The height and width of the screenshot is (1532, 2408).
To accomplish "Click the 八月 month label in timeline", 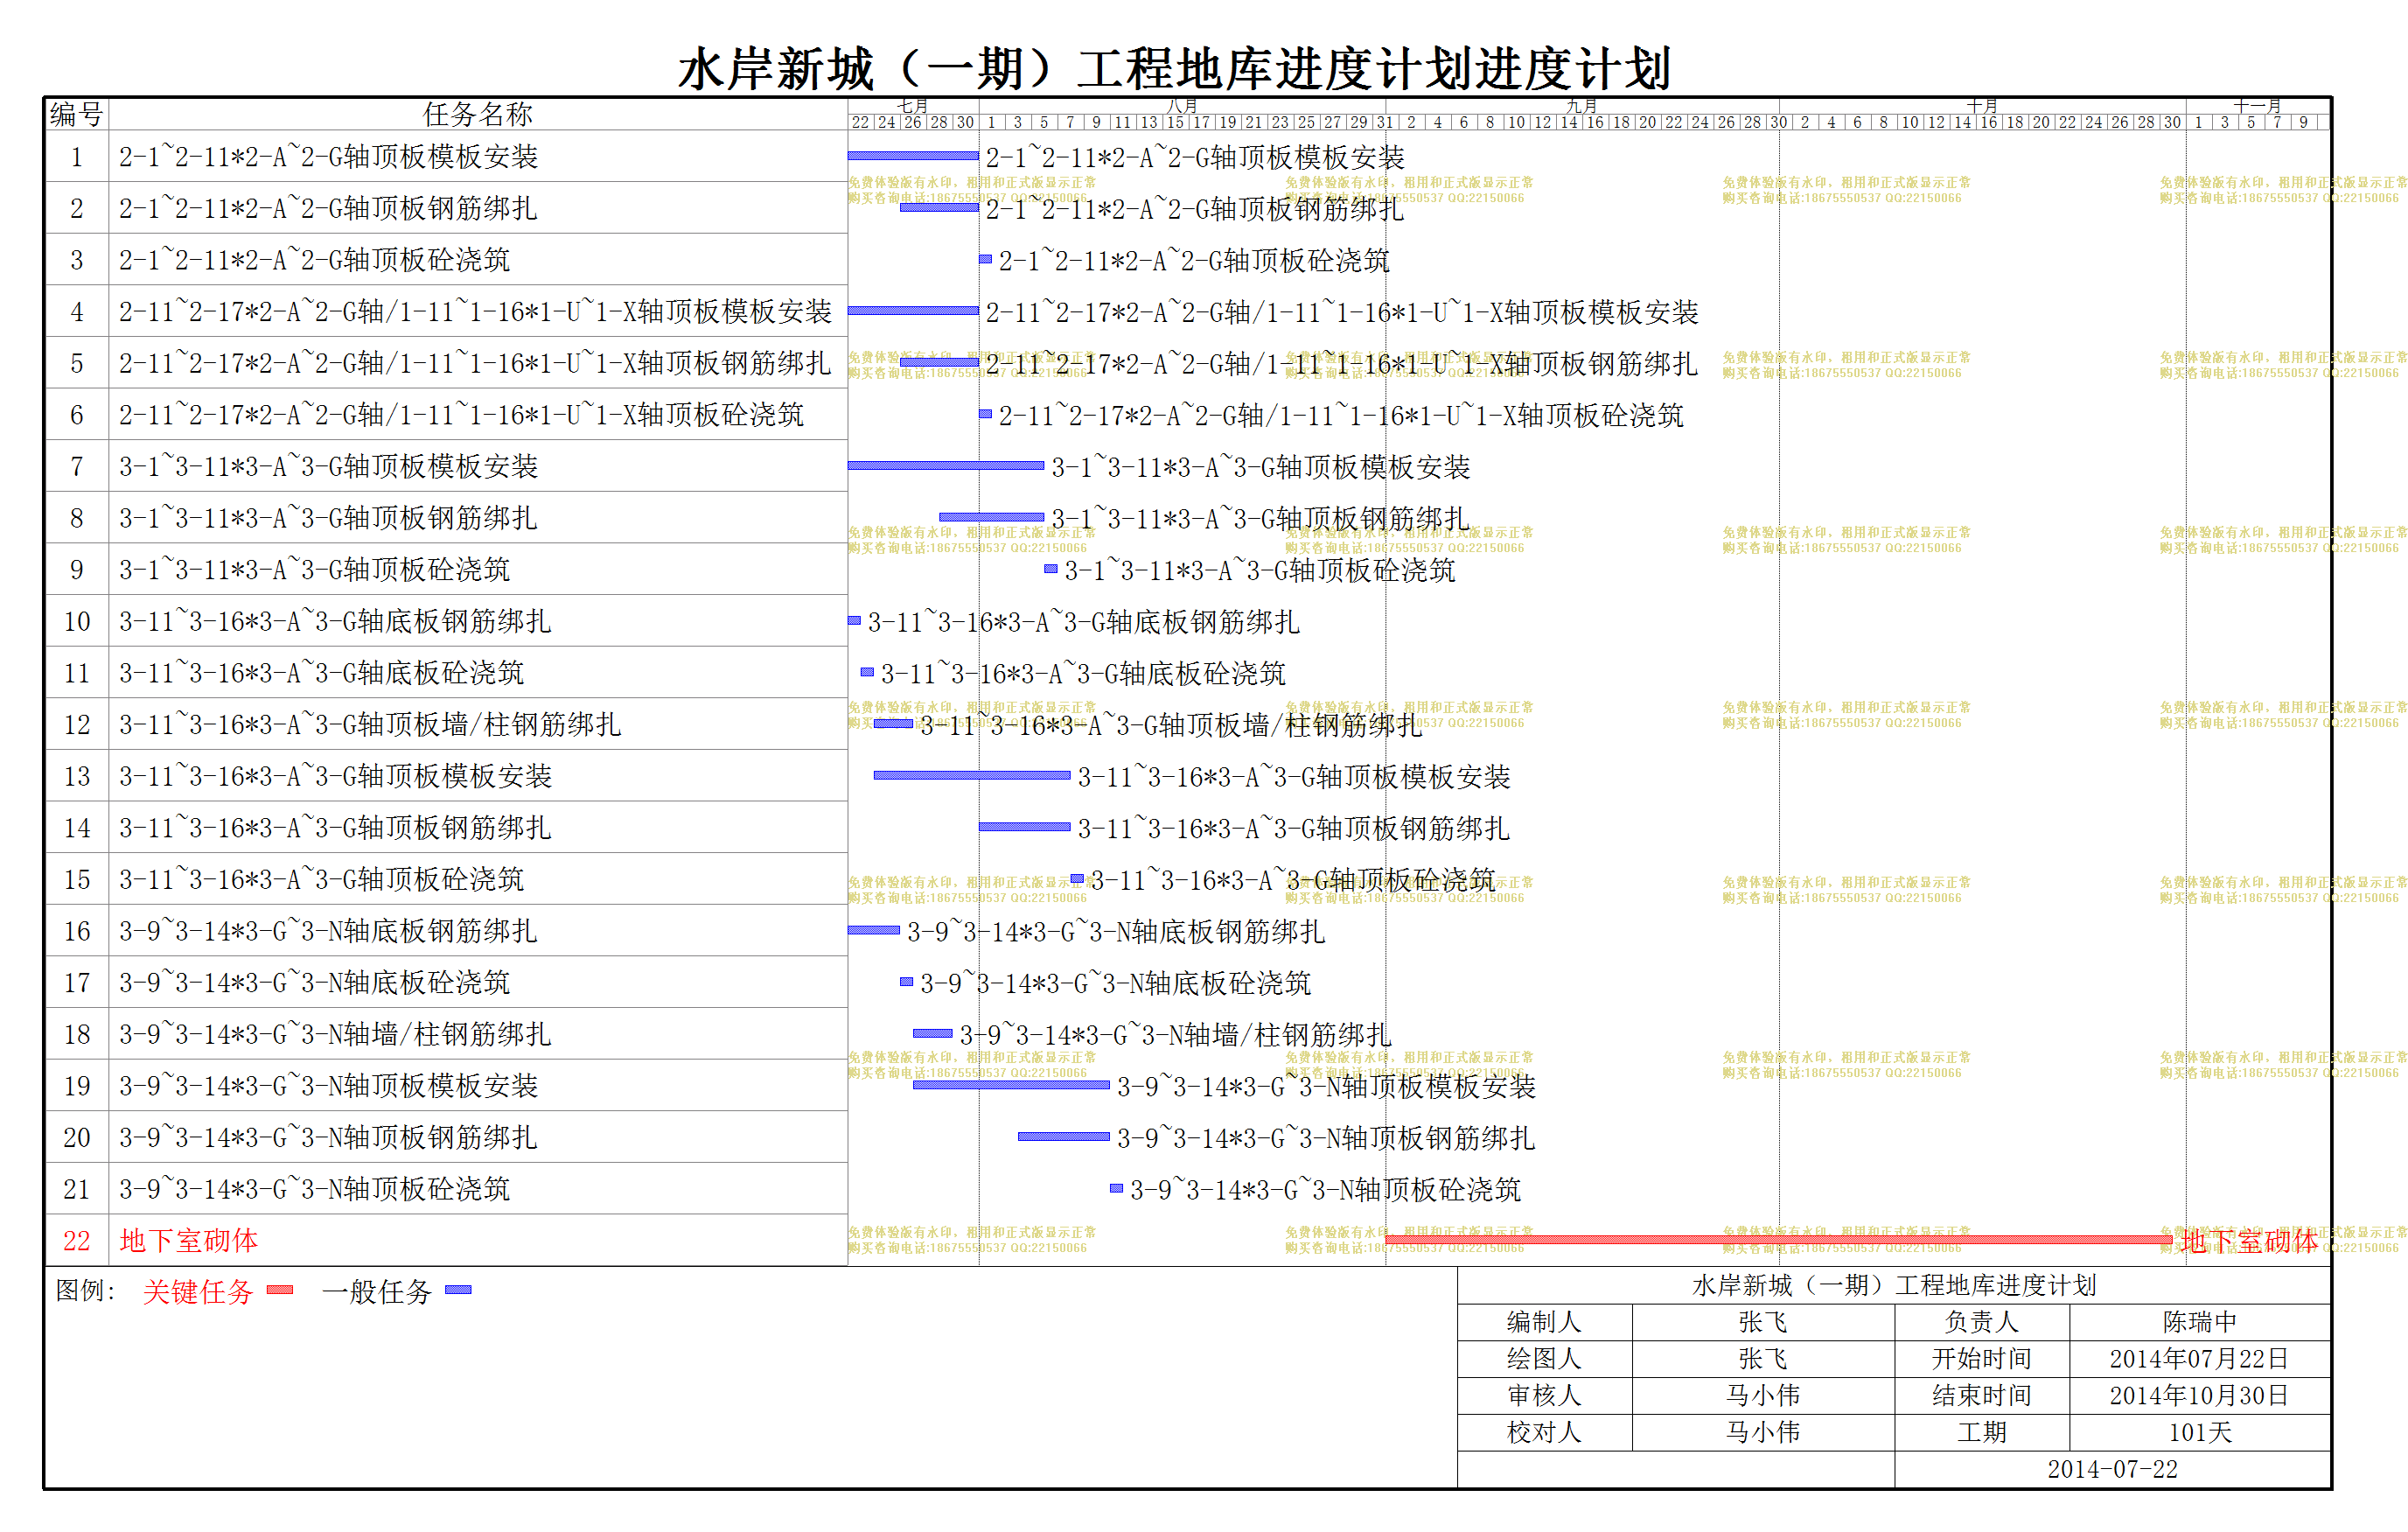I will pos(1182,105).
